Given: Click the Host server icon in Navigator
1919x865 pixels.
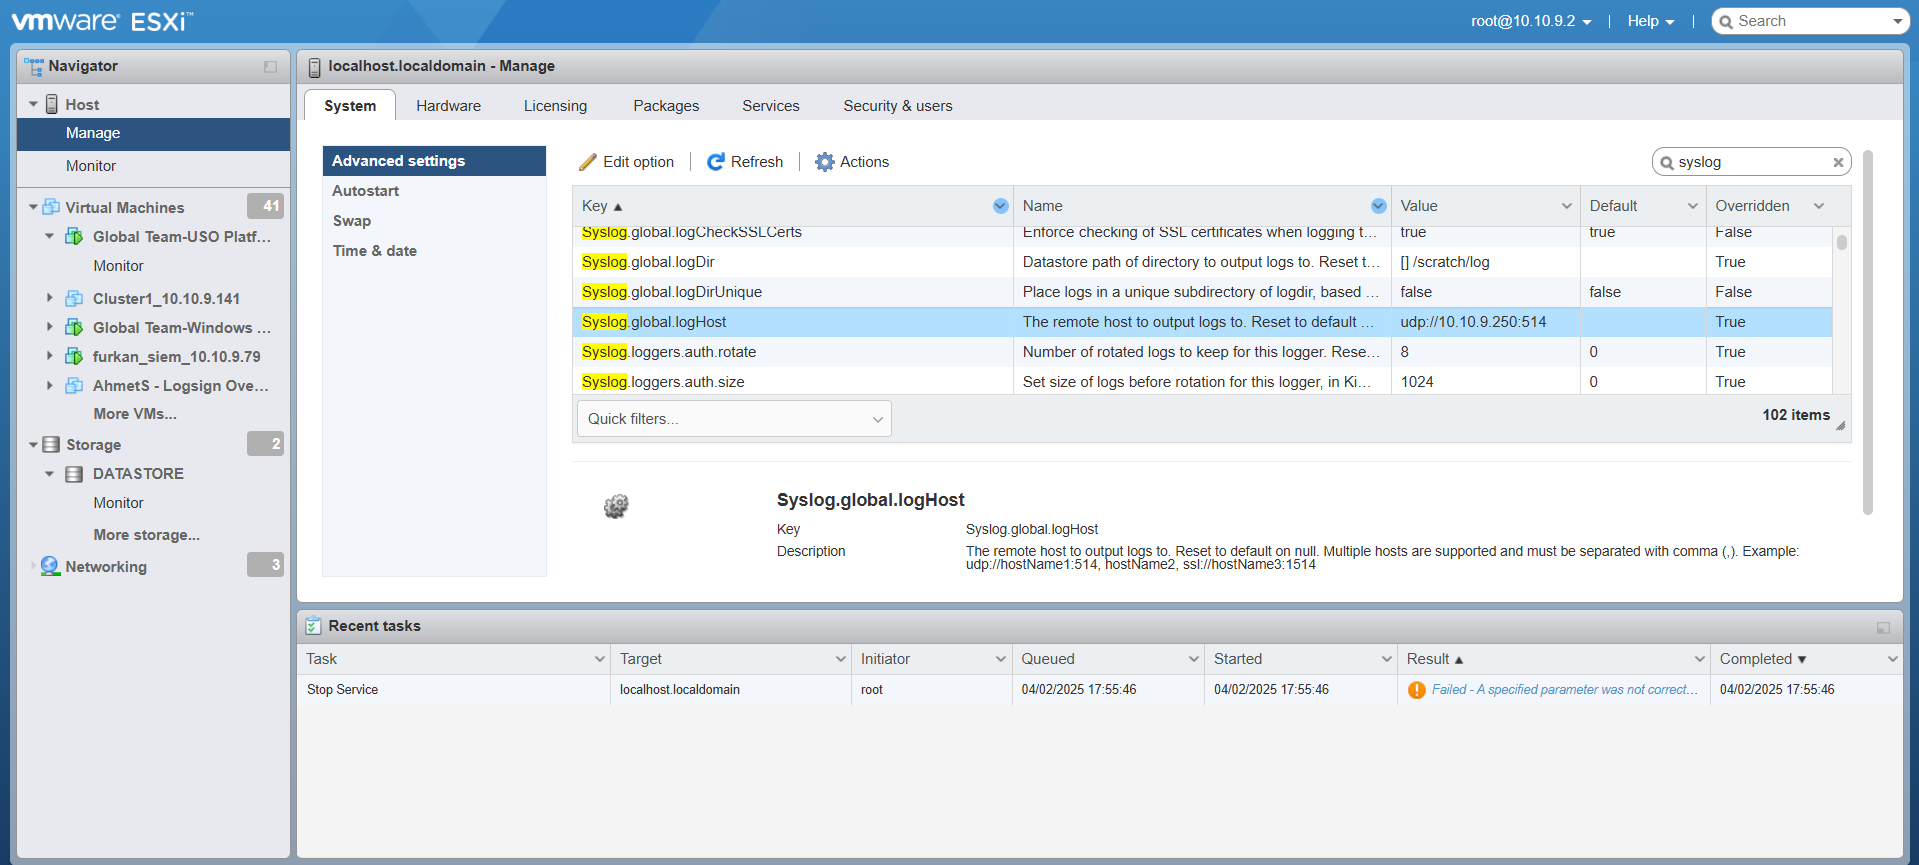Looking at the screenshot, I should (x=52, y=104).
